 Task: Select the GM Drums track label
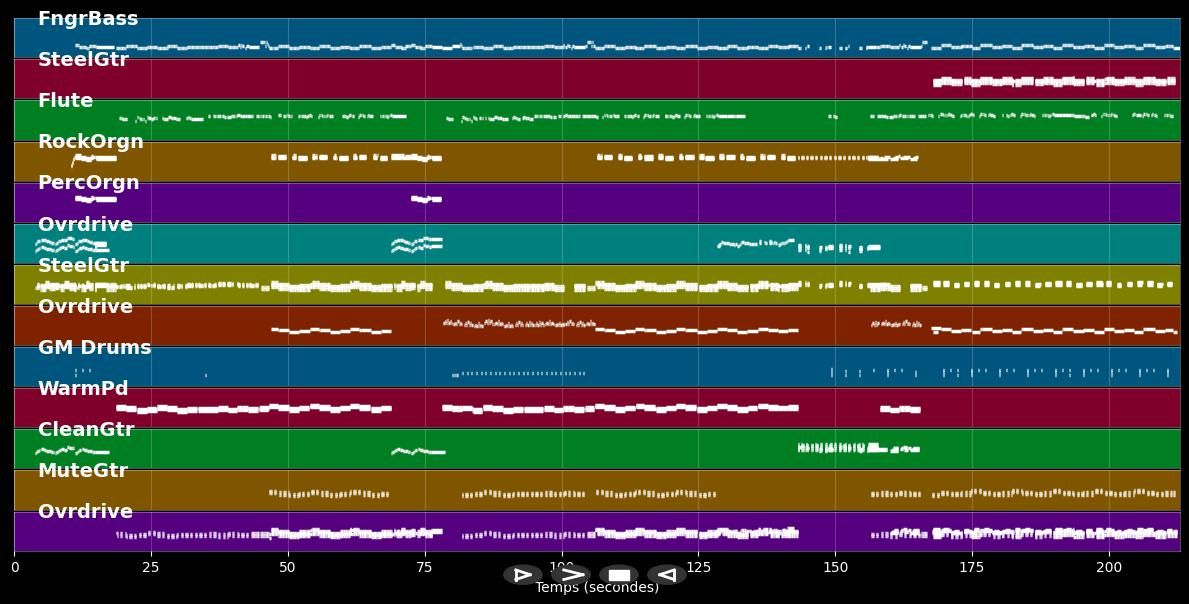pyautogui.click(x=94, y=348)
